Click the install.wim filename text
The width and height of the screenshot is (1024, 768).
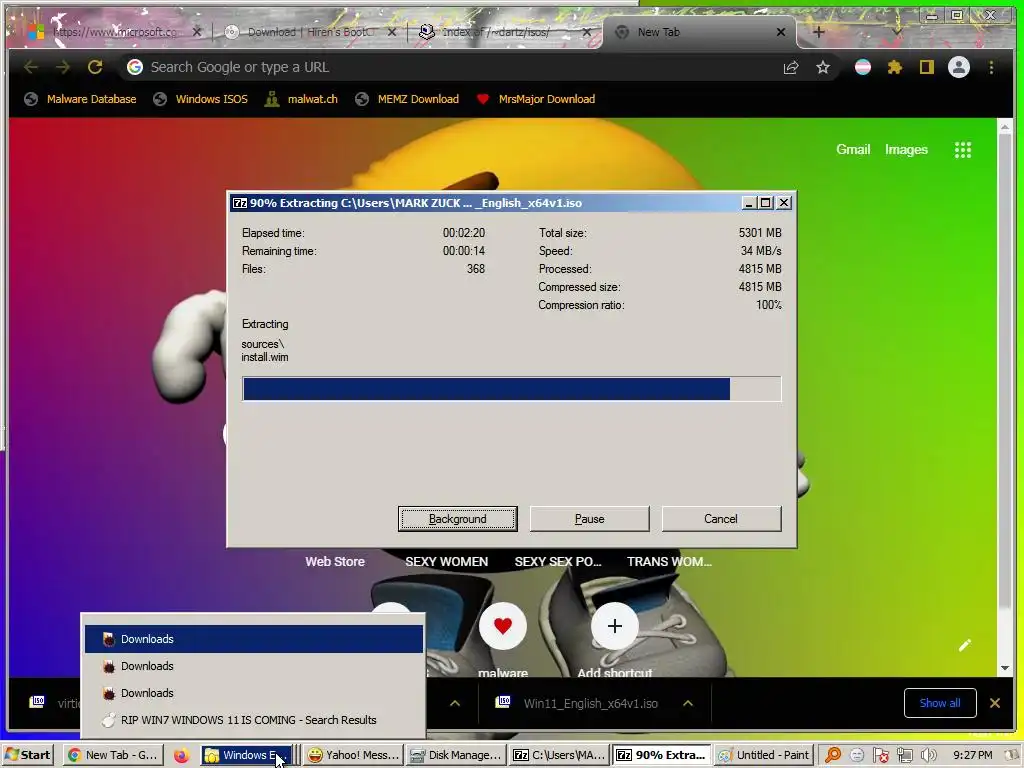point(264,357)
